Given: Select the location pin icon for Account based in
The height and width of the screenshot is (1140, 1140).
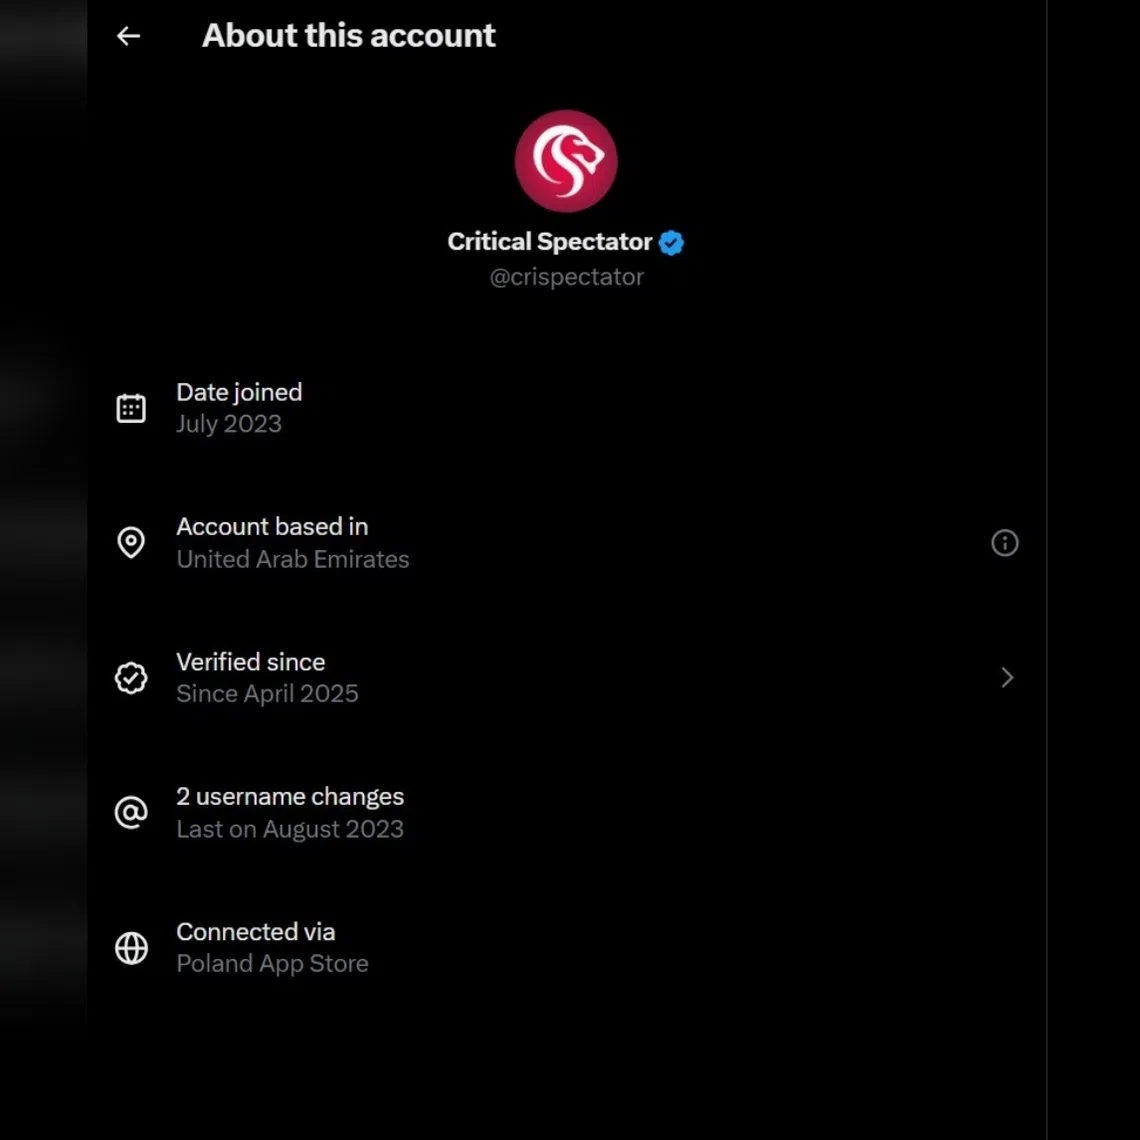Looking at the screenshot, I should click(131, 542).
